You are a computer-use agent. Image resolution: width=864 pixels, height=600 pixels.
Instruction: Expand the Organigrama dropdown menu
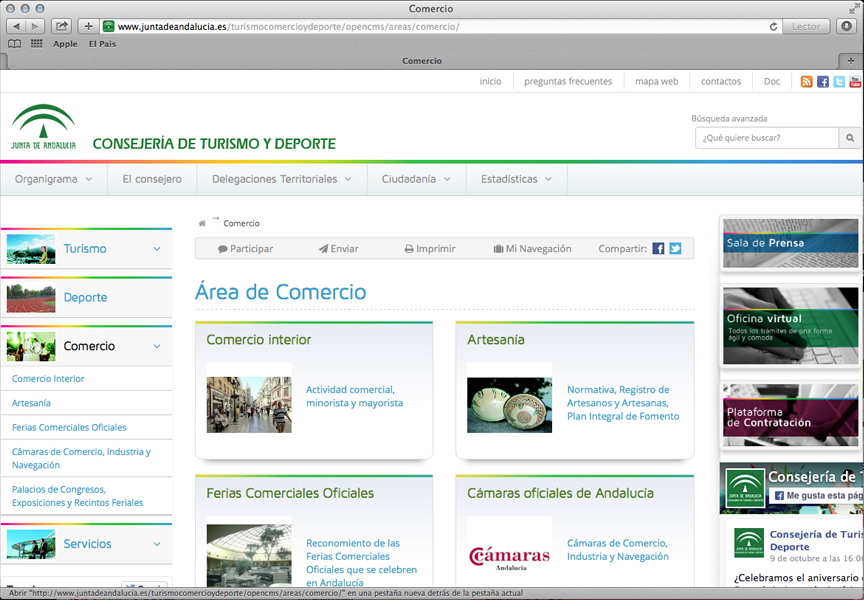(54, 179)
